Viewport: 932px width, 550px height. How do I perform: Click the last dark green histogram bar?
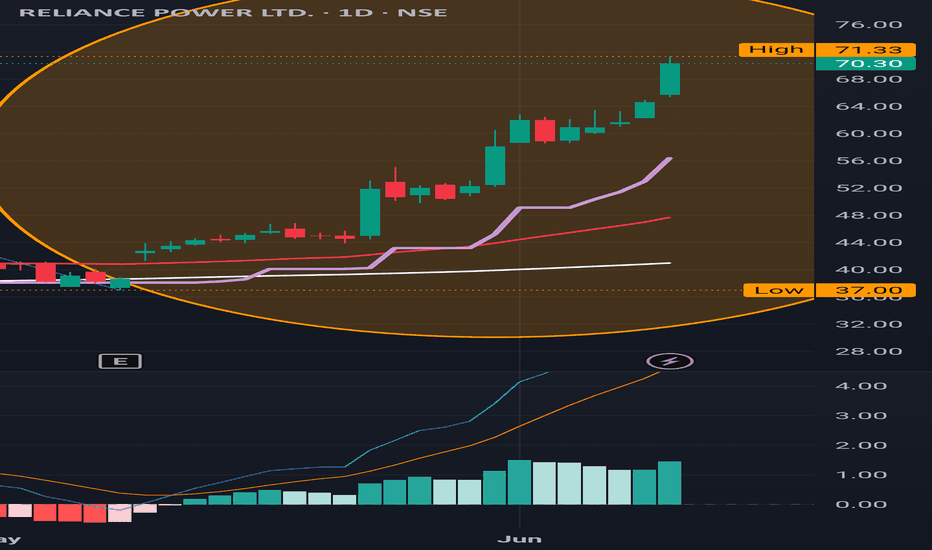(x=670, y=483)
